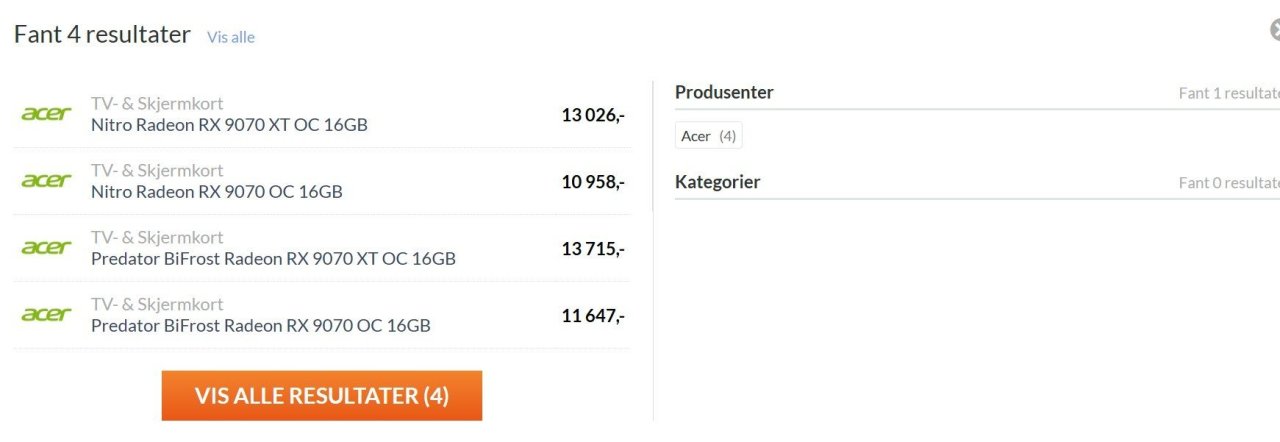
Task: Click the 10 958,- price
Action: tap(593, 182)
